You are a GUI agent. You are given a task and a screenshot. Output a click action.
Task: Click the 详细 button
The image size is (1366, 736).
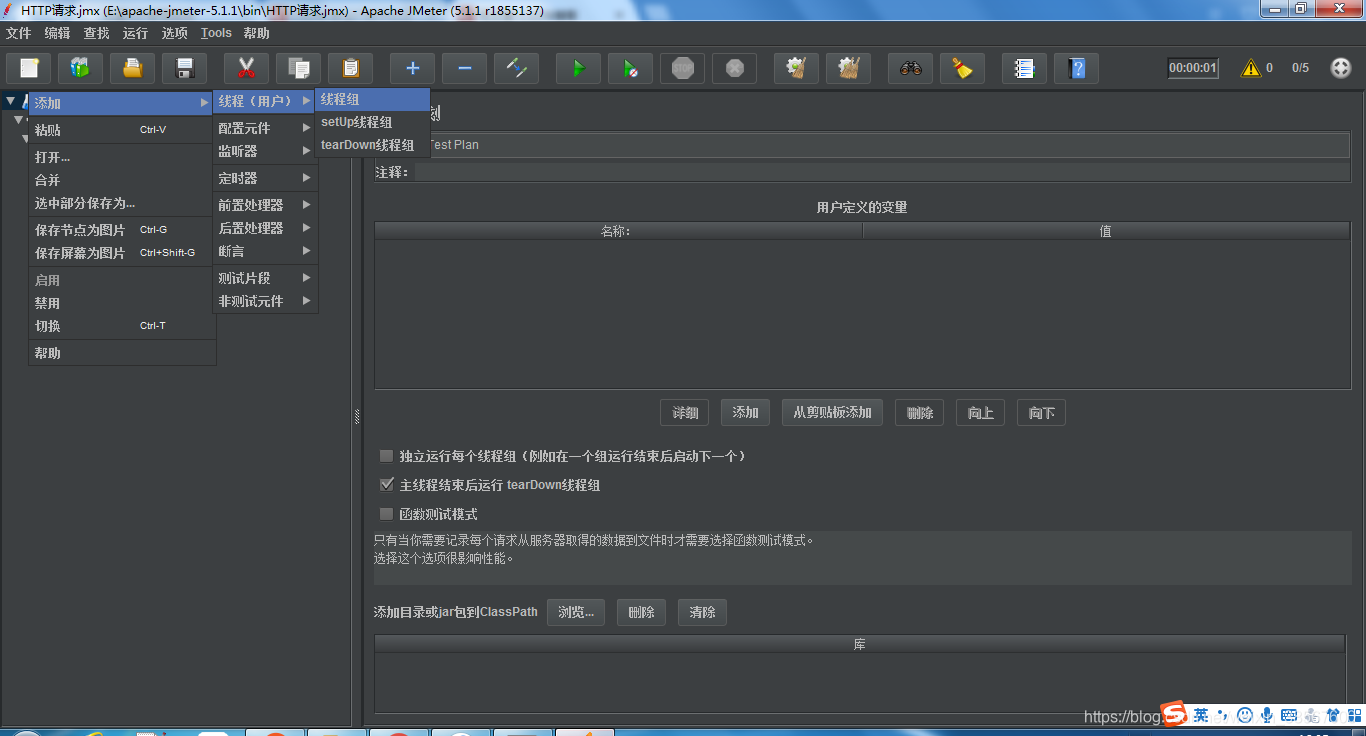[x=685, y=413]
